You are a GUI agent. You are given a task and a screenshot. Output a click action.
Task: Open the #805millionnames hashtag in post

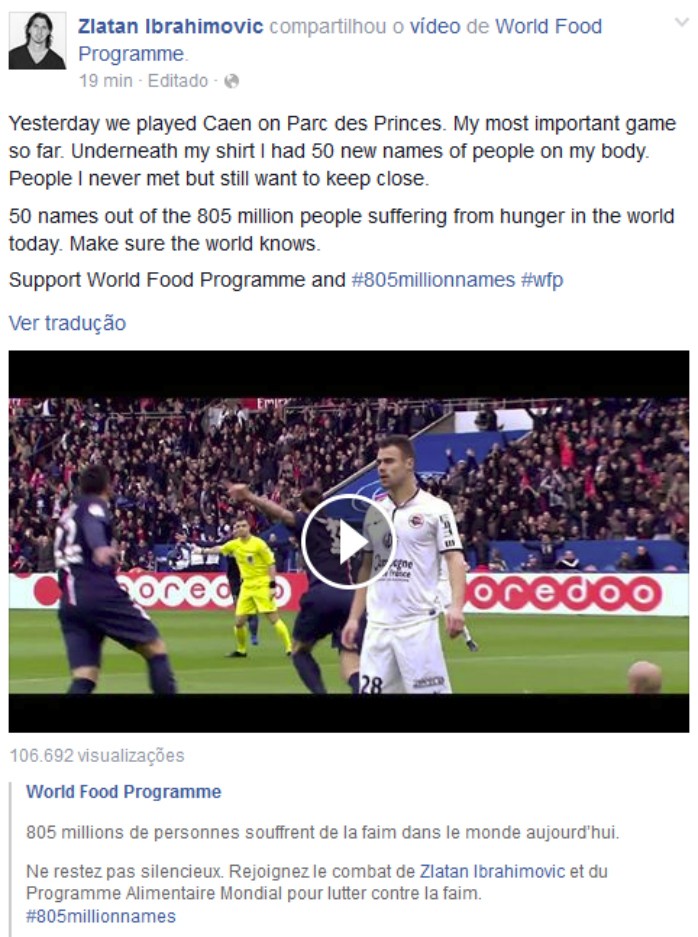tap(433, 280)
